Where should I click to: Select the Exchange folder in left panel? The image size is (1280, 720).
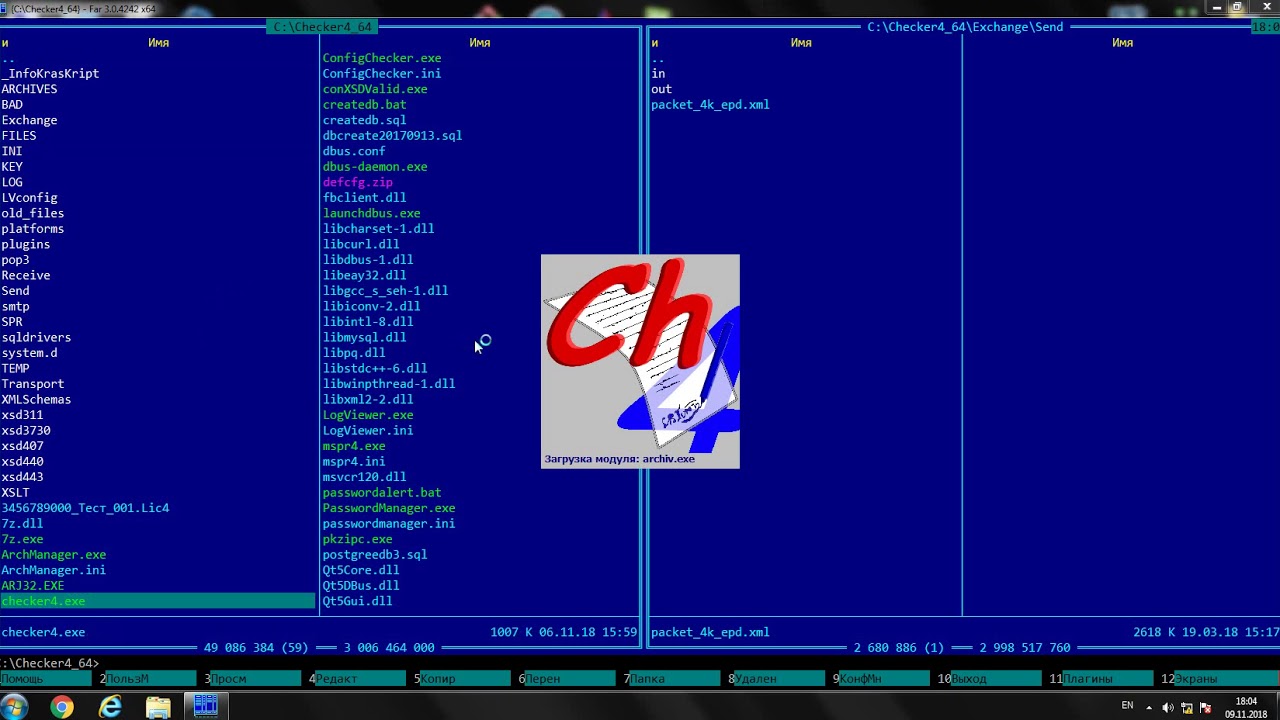[29, 120]
